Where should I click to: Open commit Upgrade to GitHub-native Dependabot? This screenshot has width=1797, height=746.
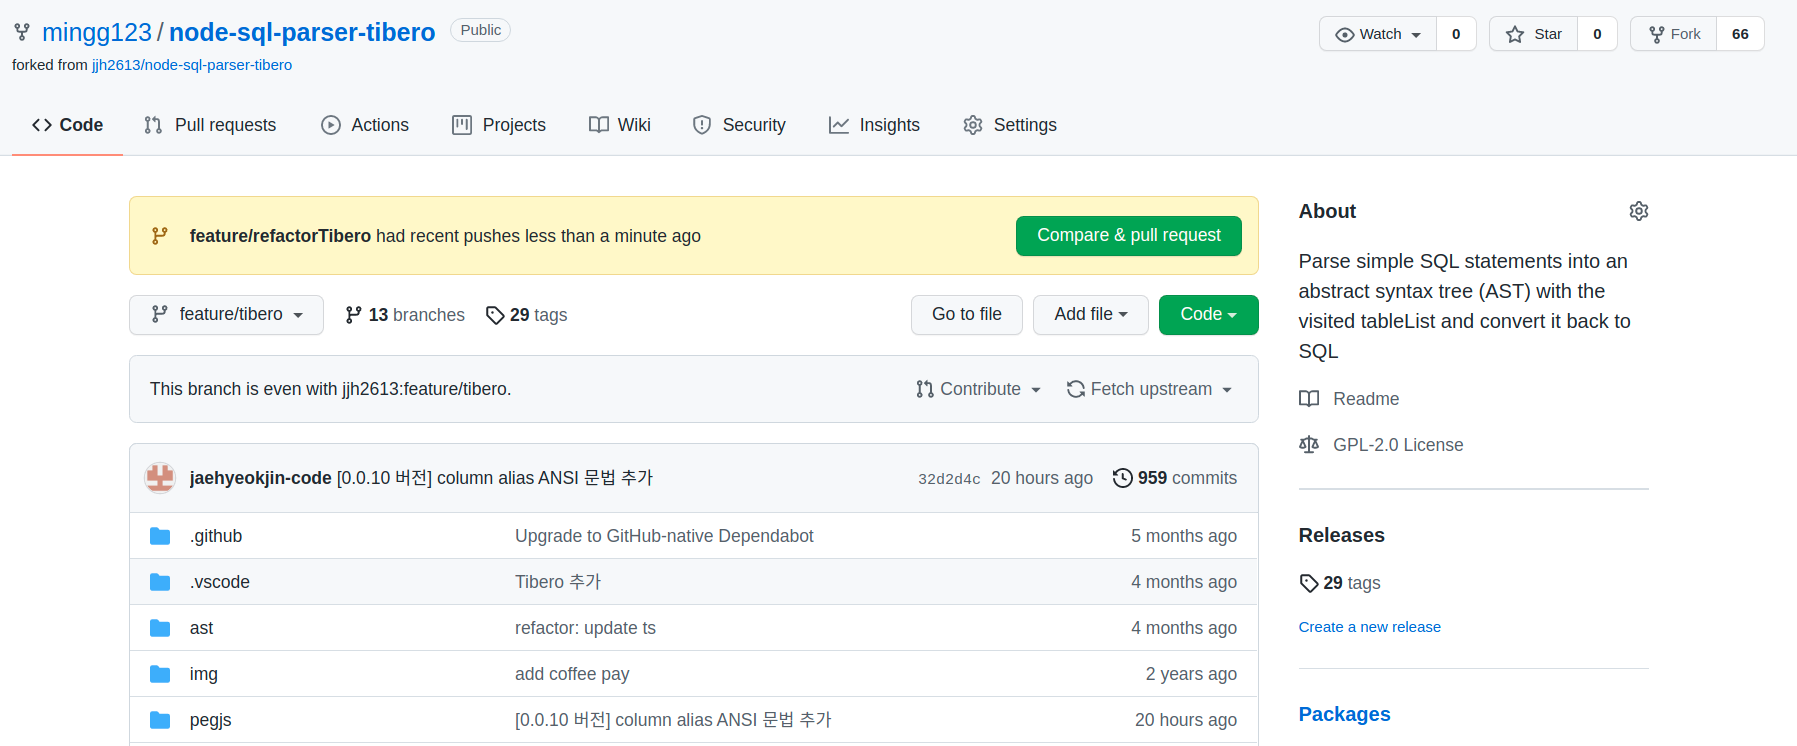point(664,536)
